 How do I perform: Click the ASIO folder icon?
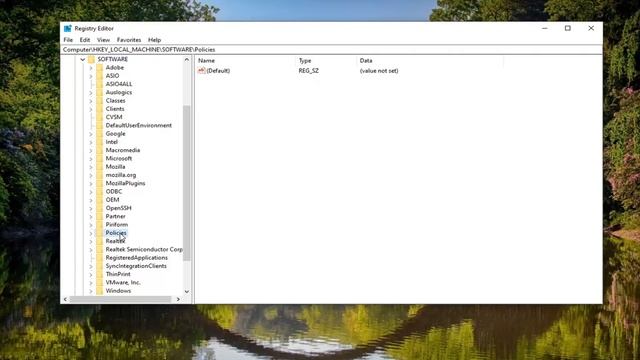100,76
